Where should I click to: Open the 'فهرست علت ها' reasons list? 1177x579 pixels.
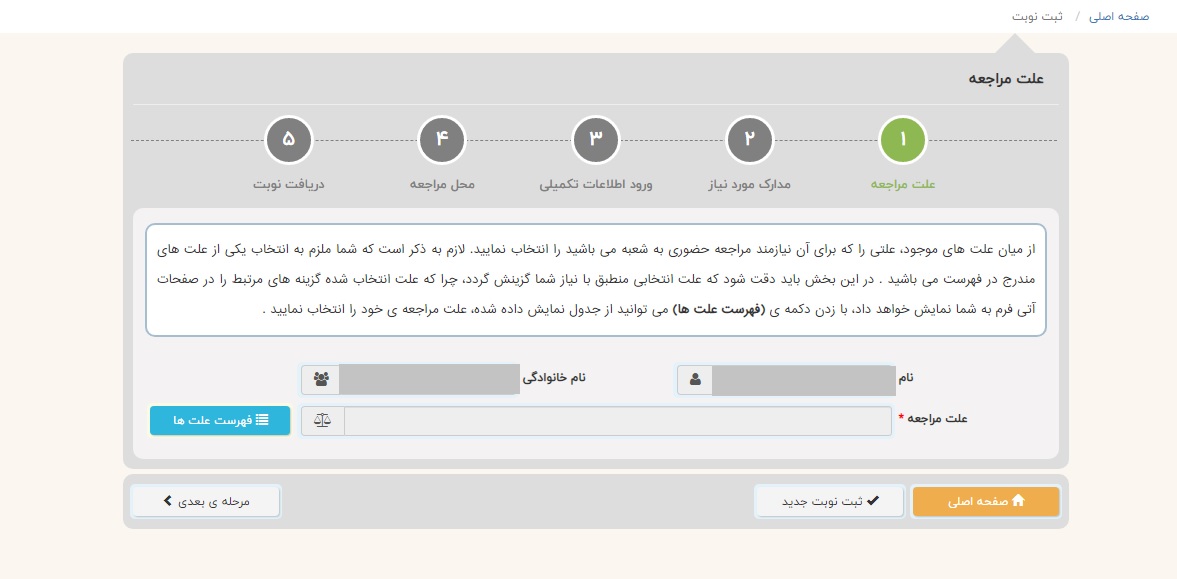220,421
